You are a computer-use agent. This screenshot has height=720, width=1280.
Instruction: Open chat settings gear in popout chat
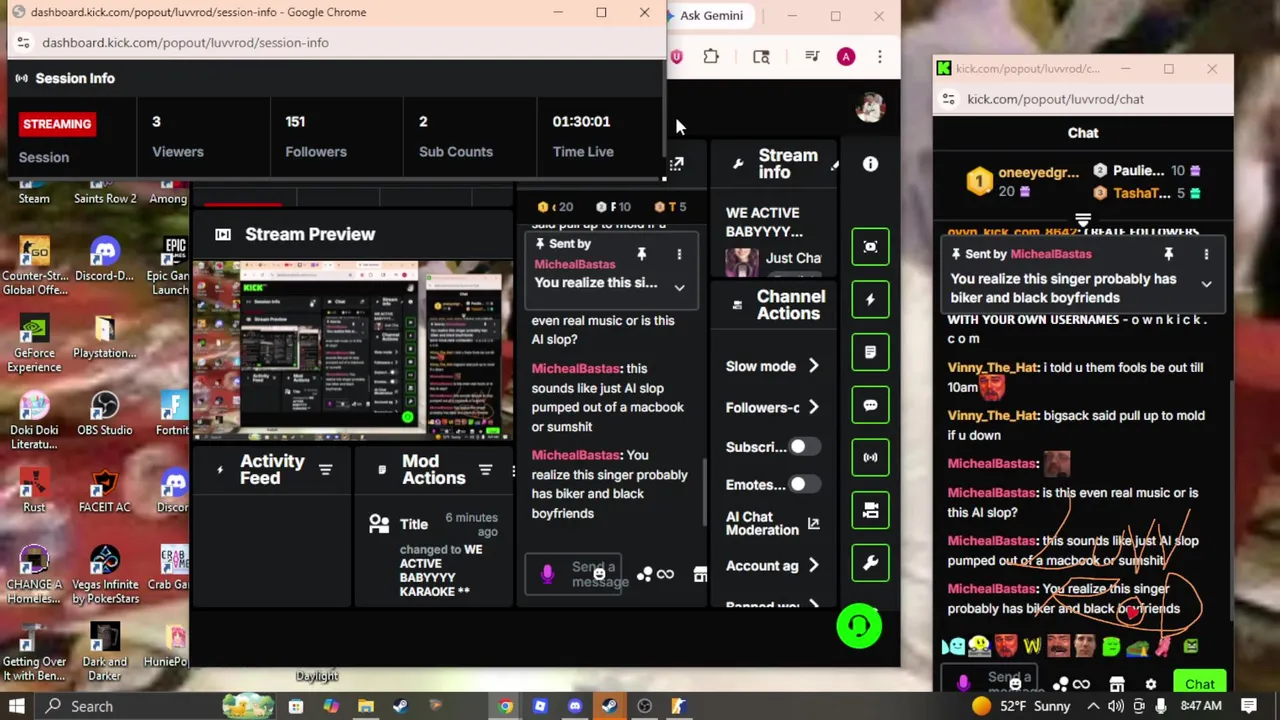pyautogui.click(x=1151, y=685)
